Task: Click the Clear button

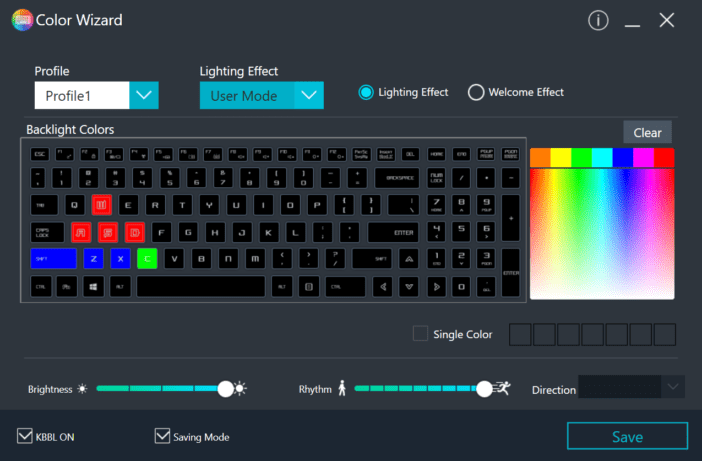Action: [x=647, y=132]
